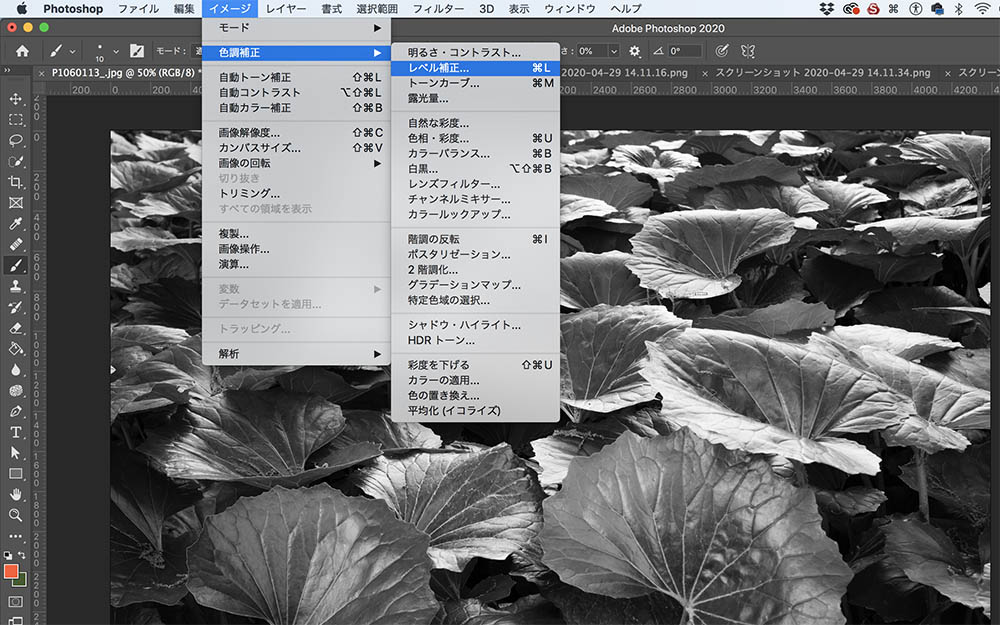Toggle the butterfly symmetry paint option
This screenshot has height=625, width=1000.
pyautogui.click(x=747, y=50)
